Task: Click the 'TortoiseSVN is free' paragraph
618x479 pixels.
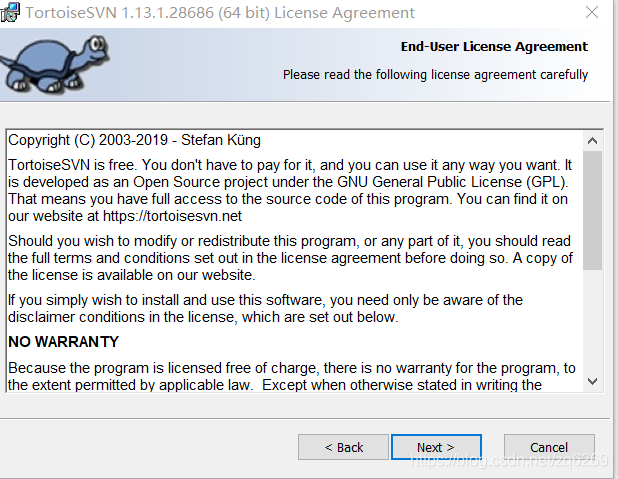Action: pos(290,190)
